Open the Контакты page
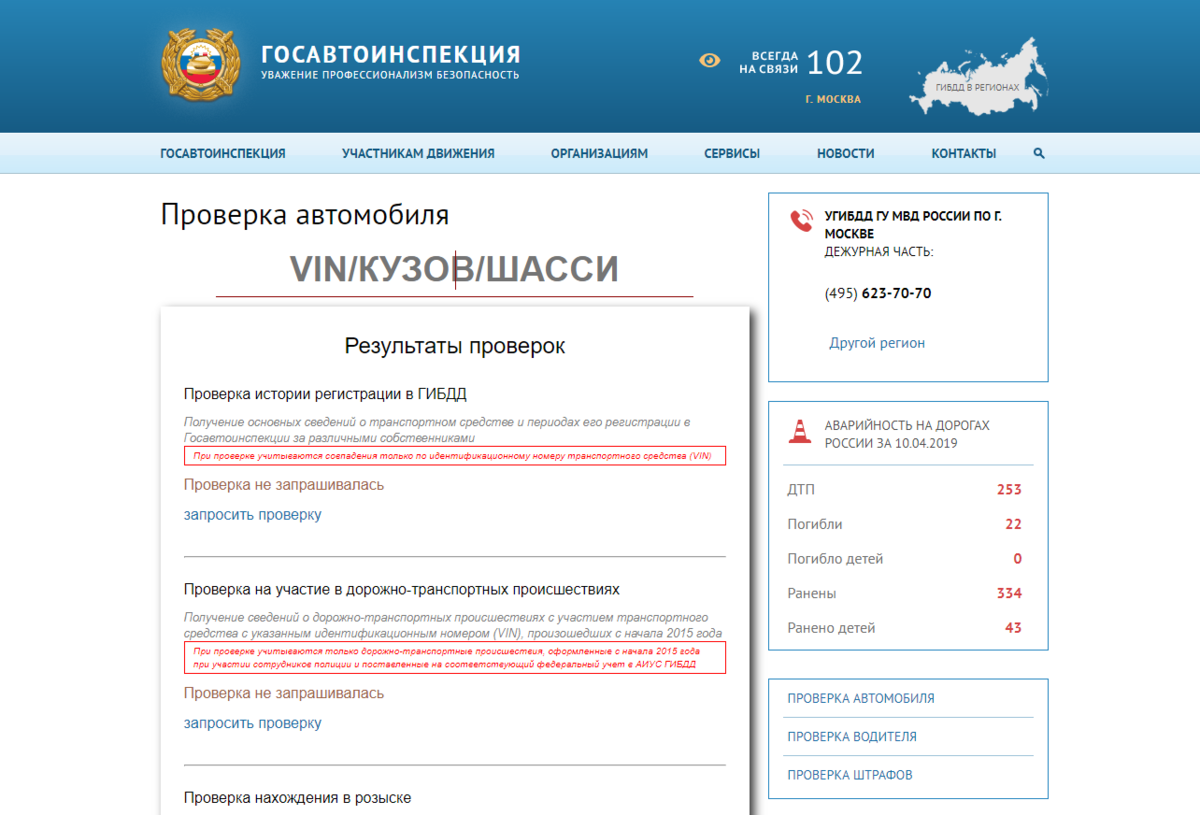 pos(963,153)
